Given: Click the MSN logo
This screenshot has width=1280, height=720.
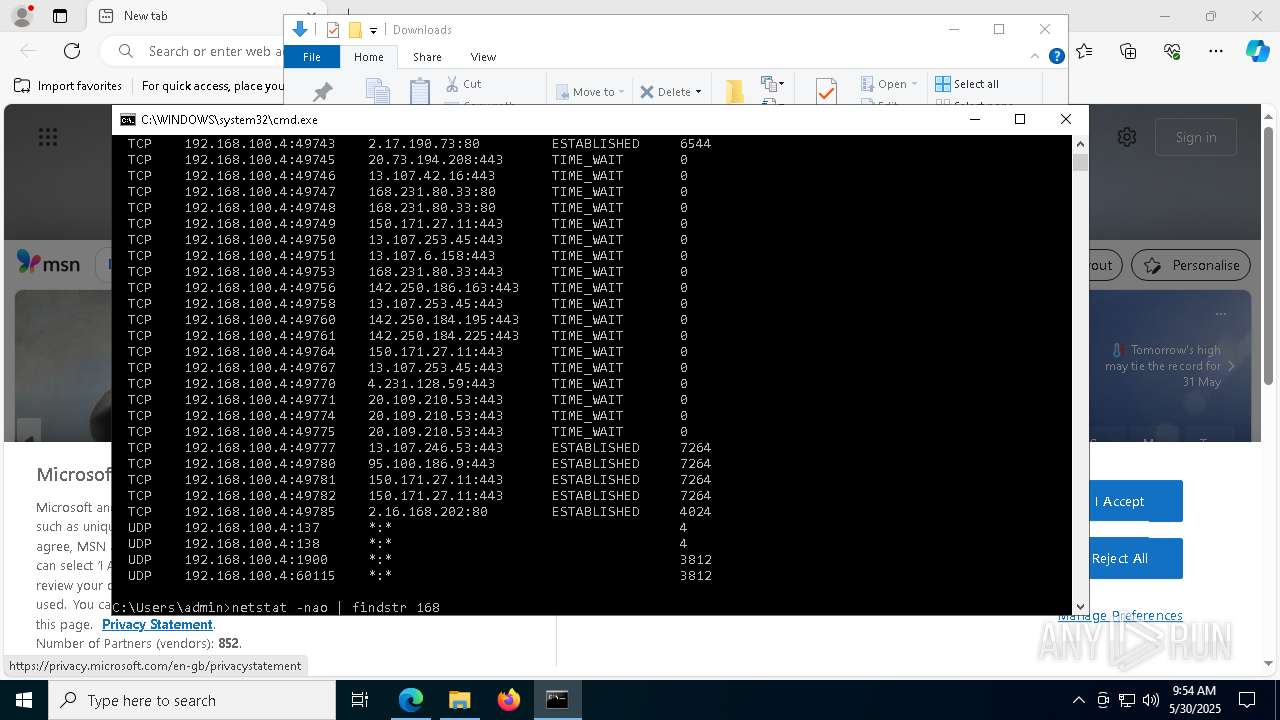Looking at the screenshot, I should pos(48,264).
